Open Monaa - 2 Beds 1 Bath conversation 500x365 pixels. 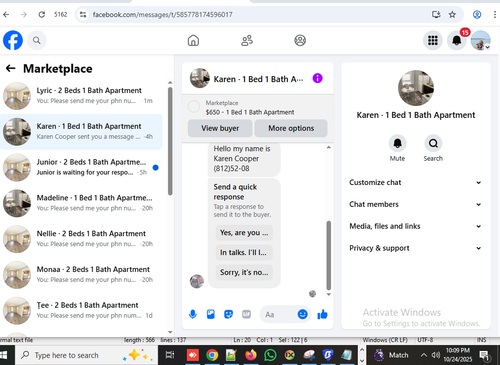81,275
